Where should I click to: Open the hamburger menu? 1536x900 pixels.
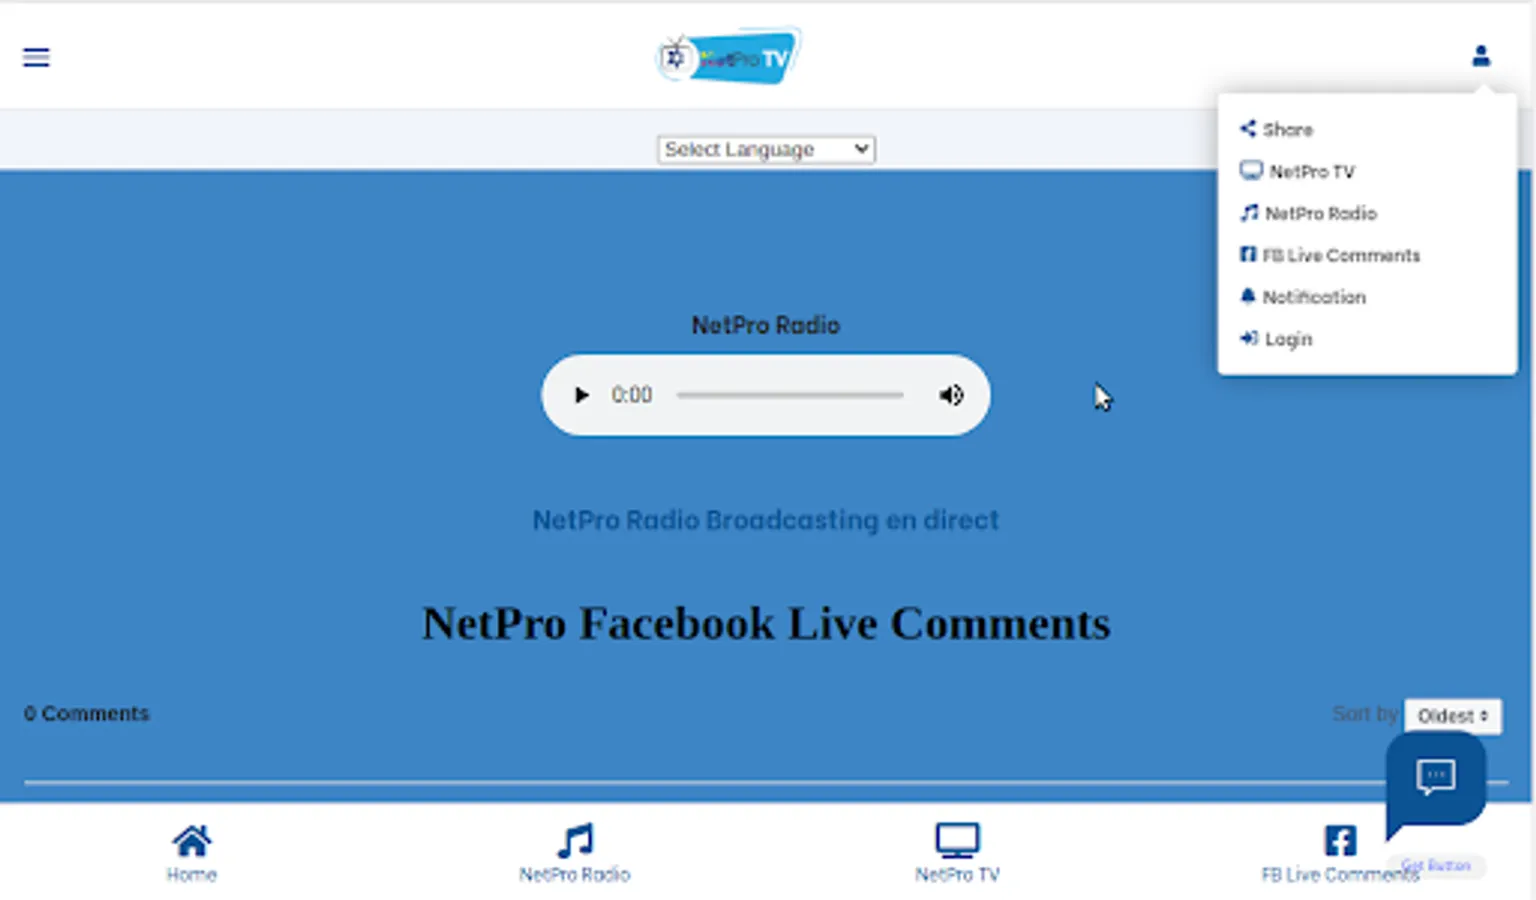[x=36, y=57]
